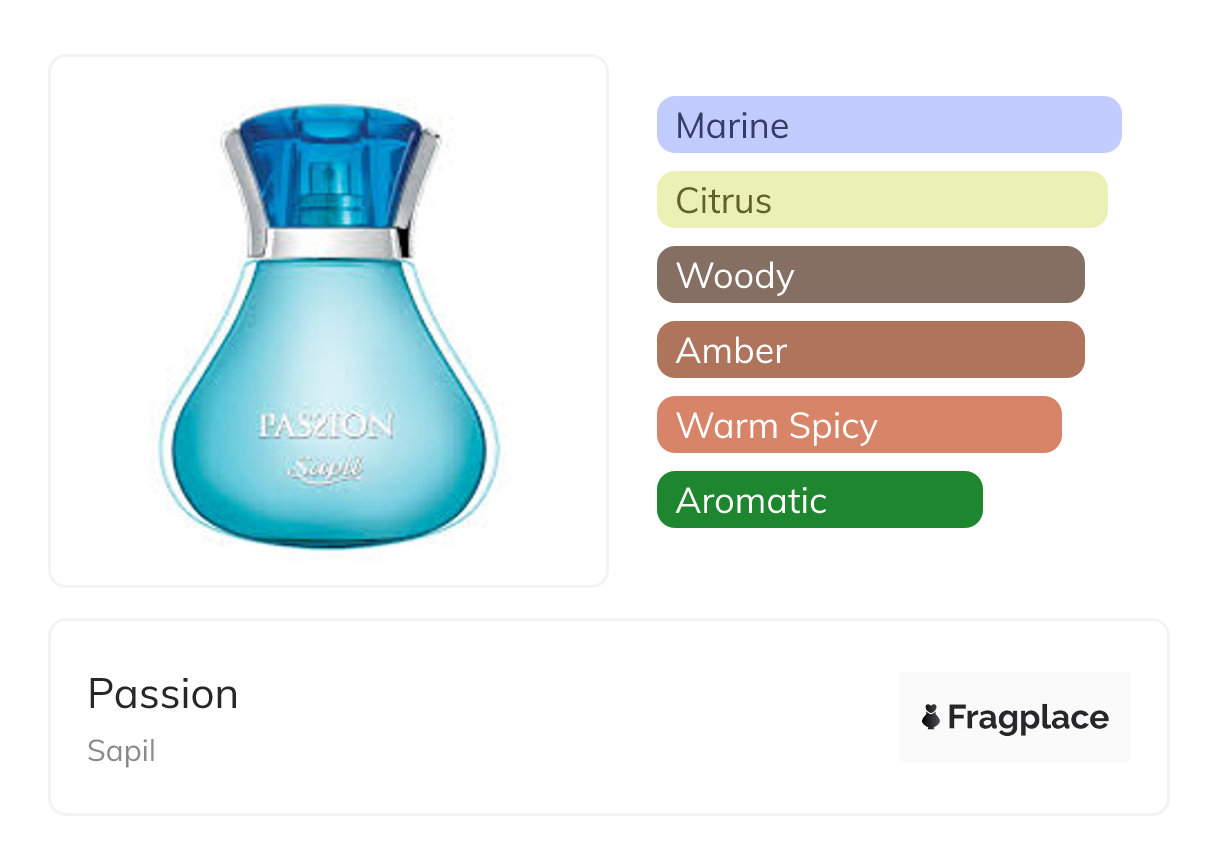Click the Fragplace wordmark text
Image resolution: width=1218 pixels, height=864 pixels.
tap(1028, 717)
